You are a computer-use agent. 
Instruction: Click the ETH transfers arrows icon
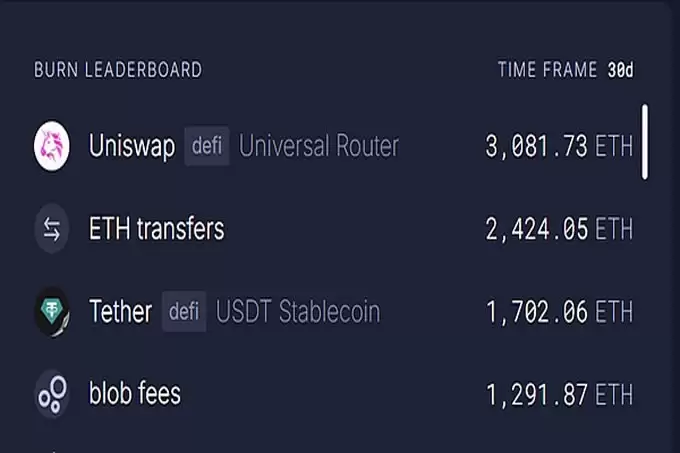click(x=51, y=229)
